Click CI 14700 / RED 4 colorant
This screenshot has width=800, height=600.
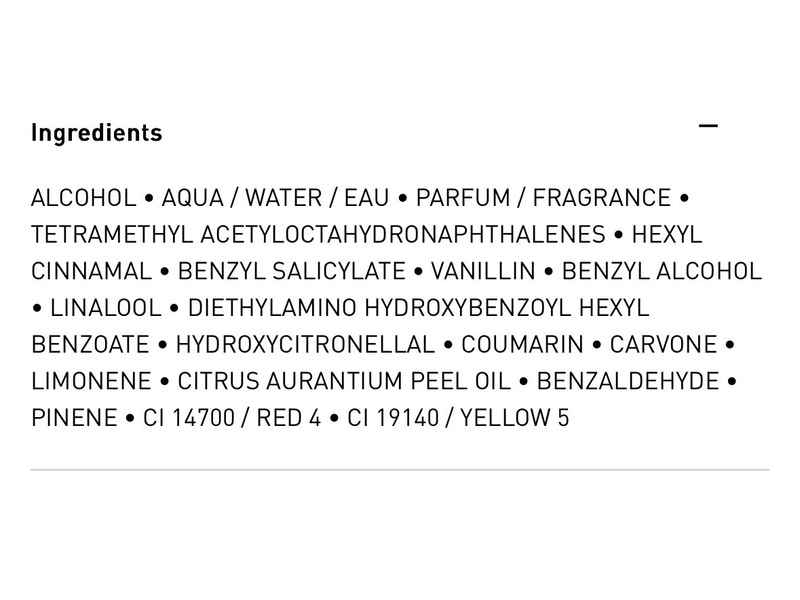click(x=232, y=418)
